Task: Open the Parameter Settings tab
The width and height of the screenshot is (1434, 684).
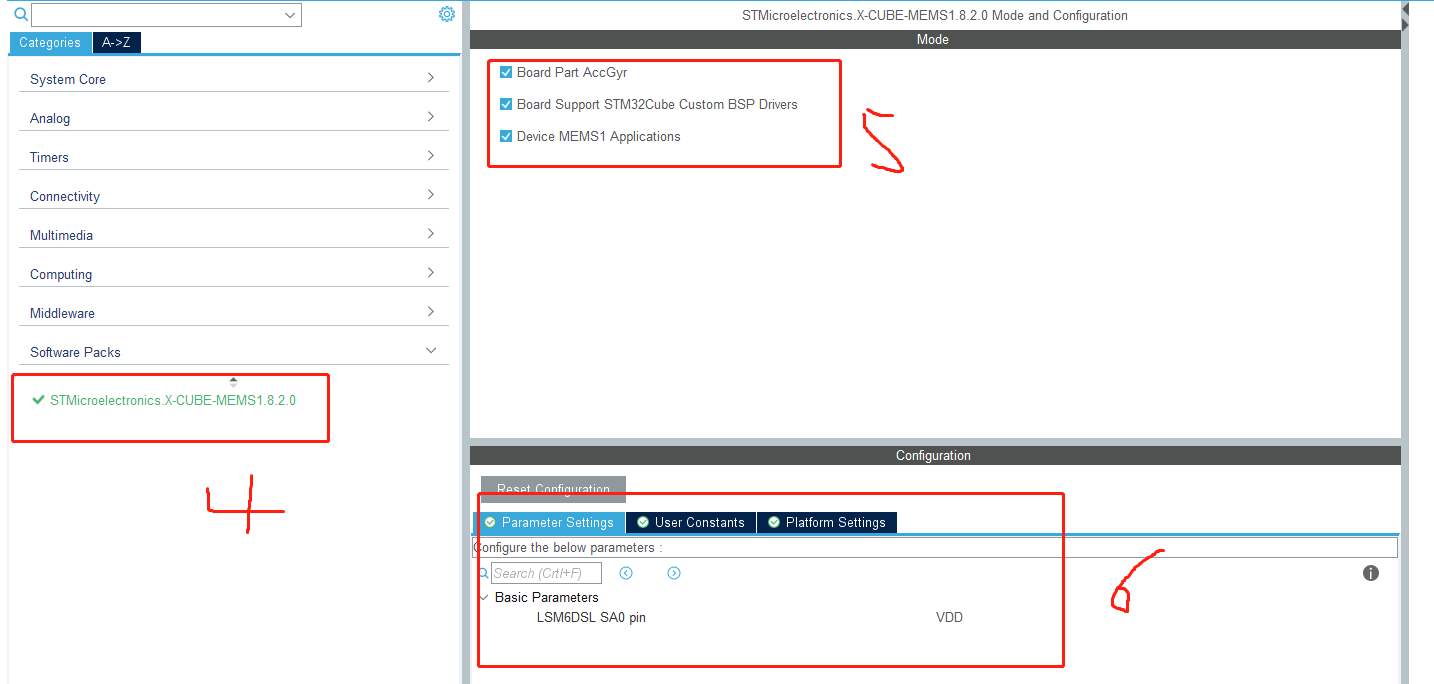Action: tap(549, 522)
